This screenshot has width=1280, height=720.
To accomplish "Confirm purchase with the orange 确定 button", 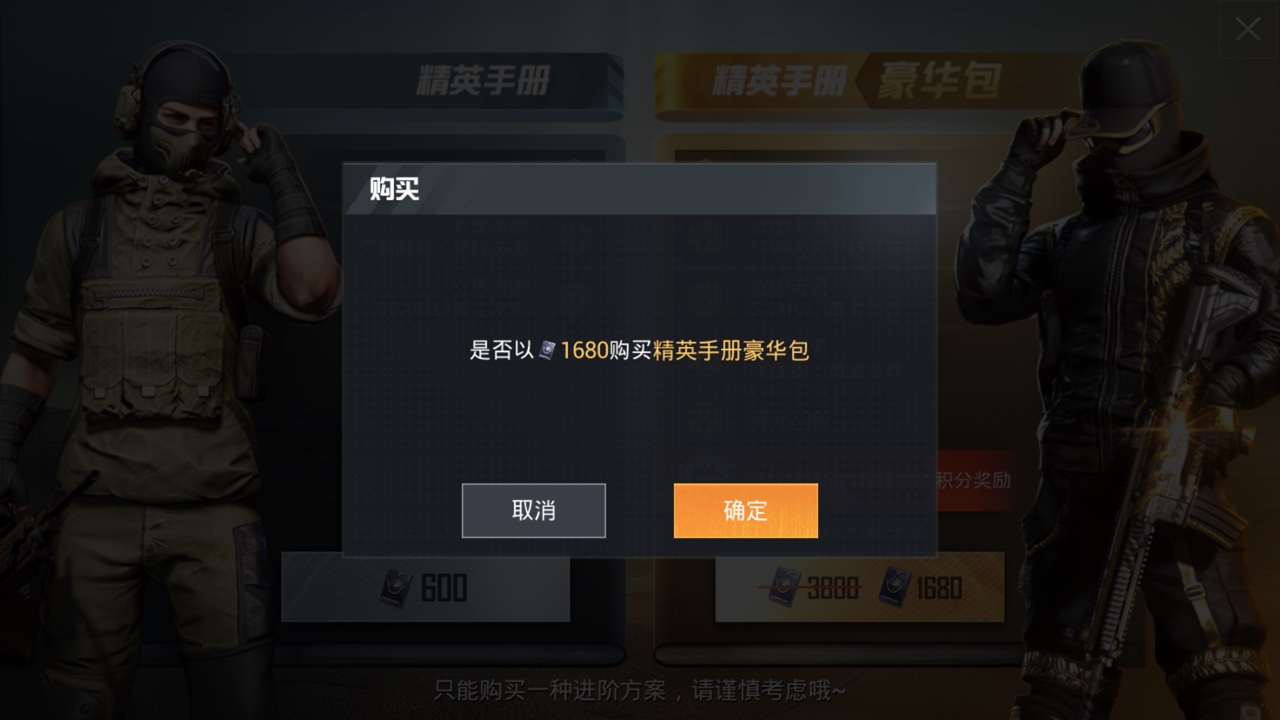I will coord(745,511).
